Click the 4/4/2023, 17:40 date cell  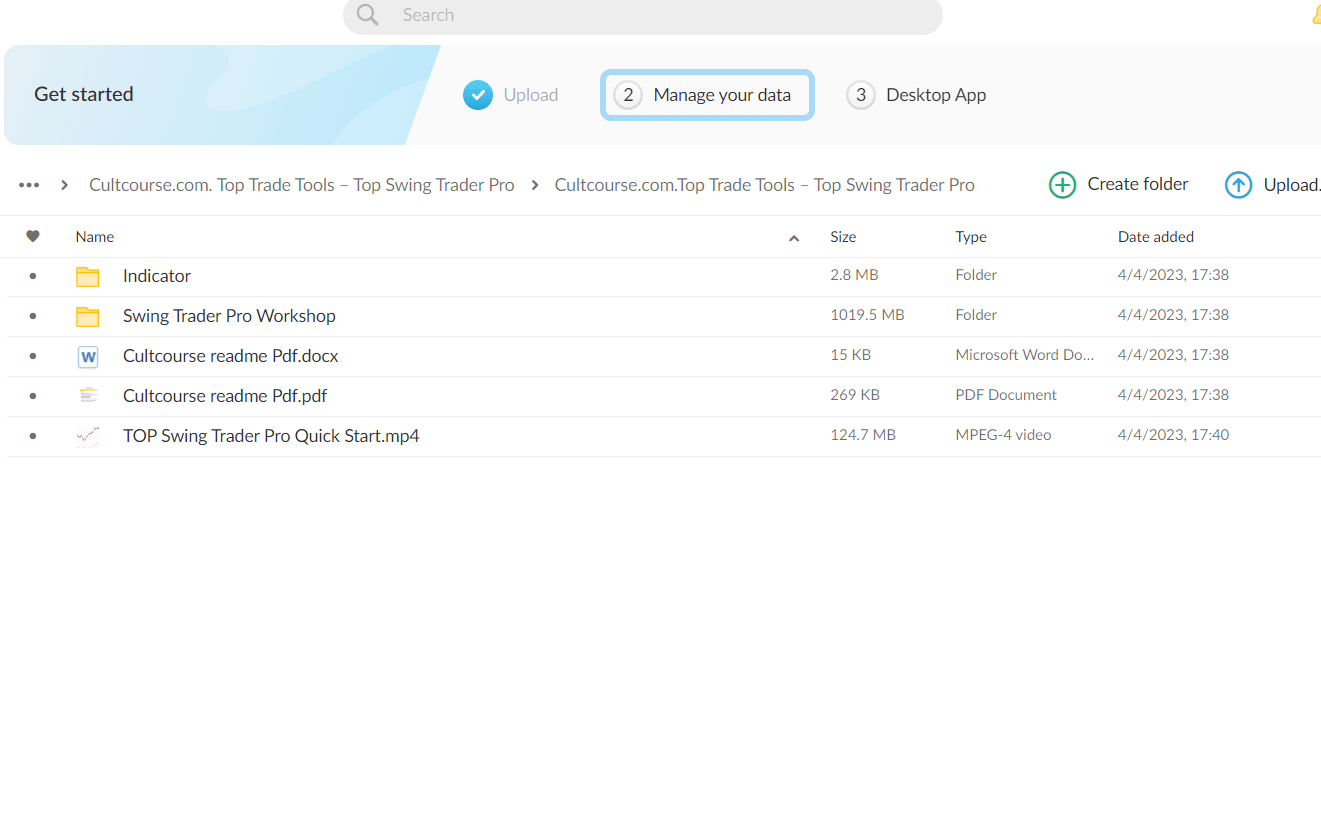[x=1173, y=435]
